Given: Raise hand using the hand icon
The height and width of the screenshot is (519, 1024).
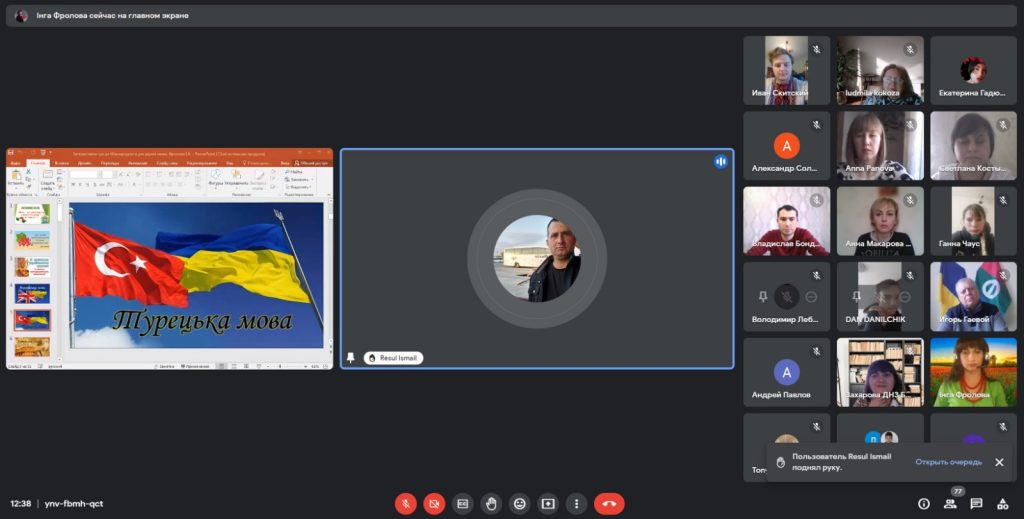Looking at the screenshot, I should pyautogui.click(x=490, y=503).
